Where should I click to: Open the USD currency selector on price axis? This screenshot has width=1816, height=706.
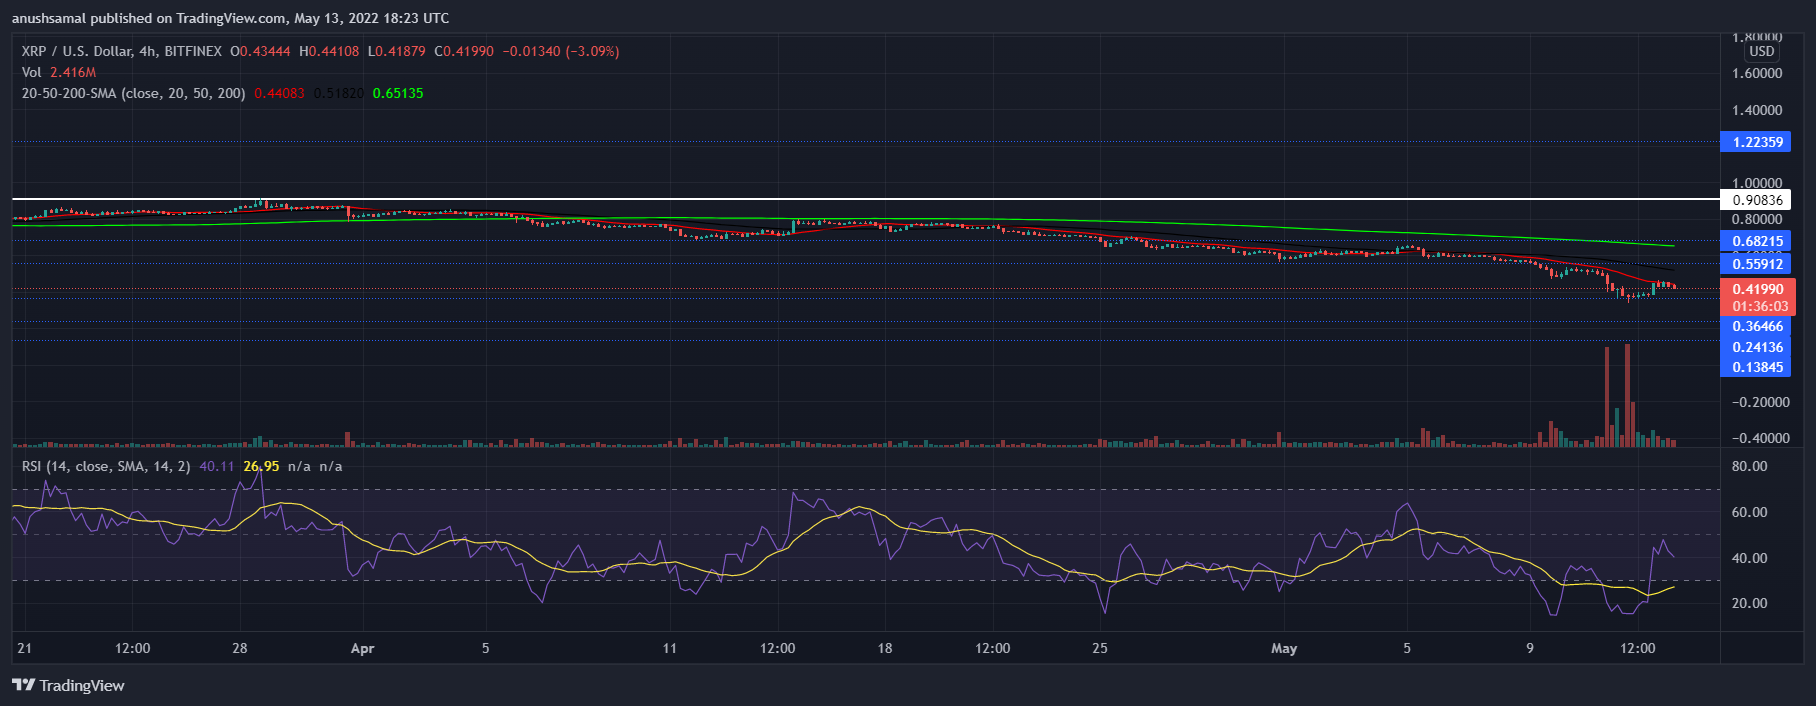tap(1761, 52)
